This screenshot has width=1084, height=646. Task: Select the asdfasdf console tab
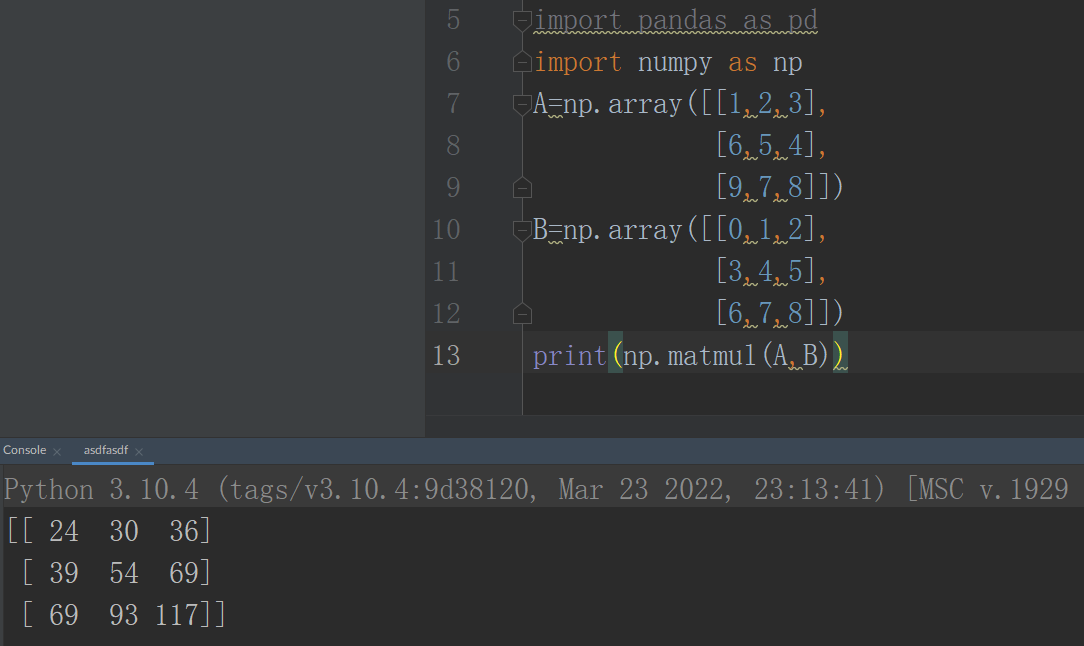[x=104, y=452]
